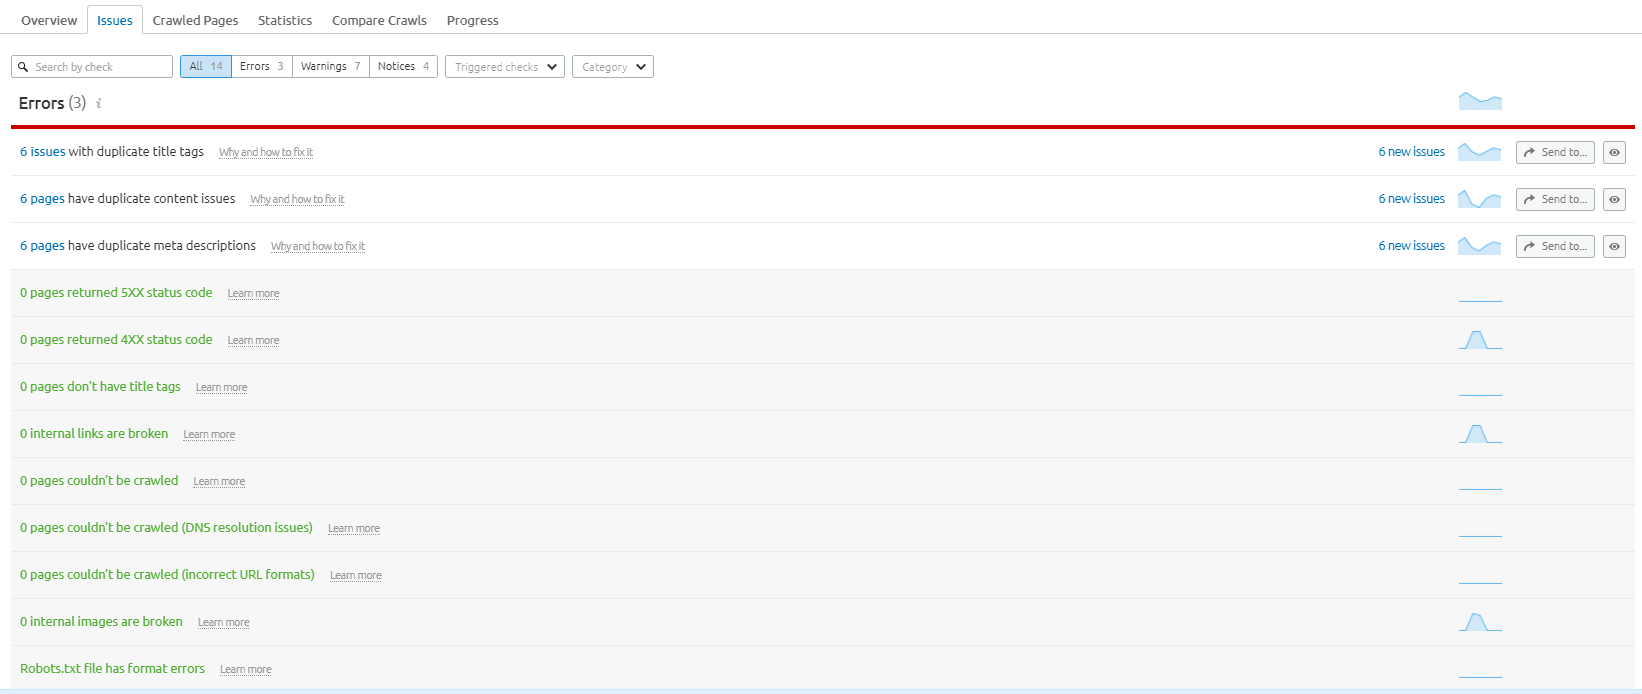Click 'Why and how to fix it' for duplicate content
This screenshot has width=1642, height=694.
(297, 200)
